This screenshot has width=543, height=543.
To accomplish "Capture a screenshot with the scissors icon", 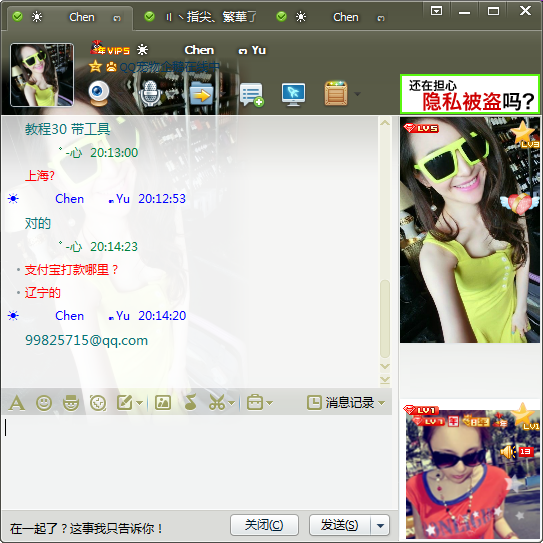I will coord(217,403).
